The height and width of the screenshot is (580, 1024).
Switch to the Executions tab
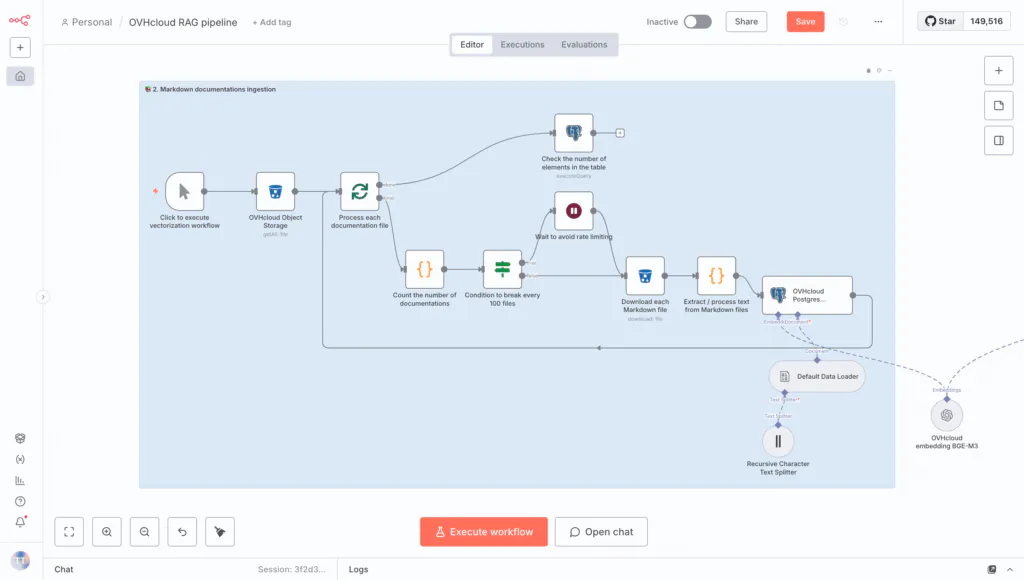522,44
